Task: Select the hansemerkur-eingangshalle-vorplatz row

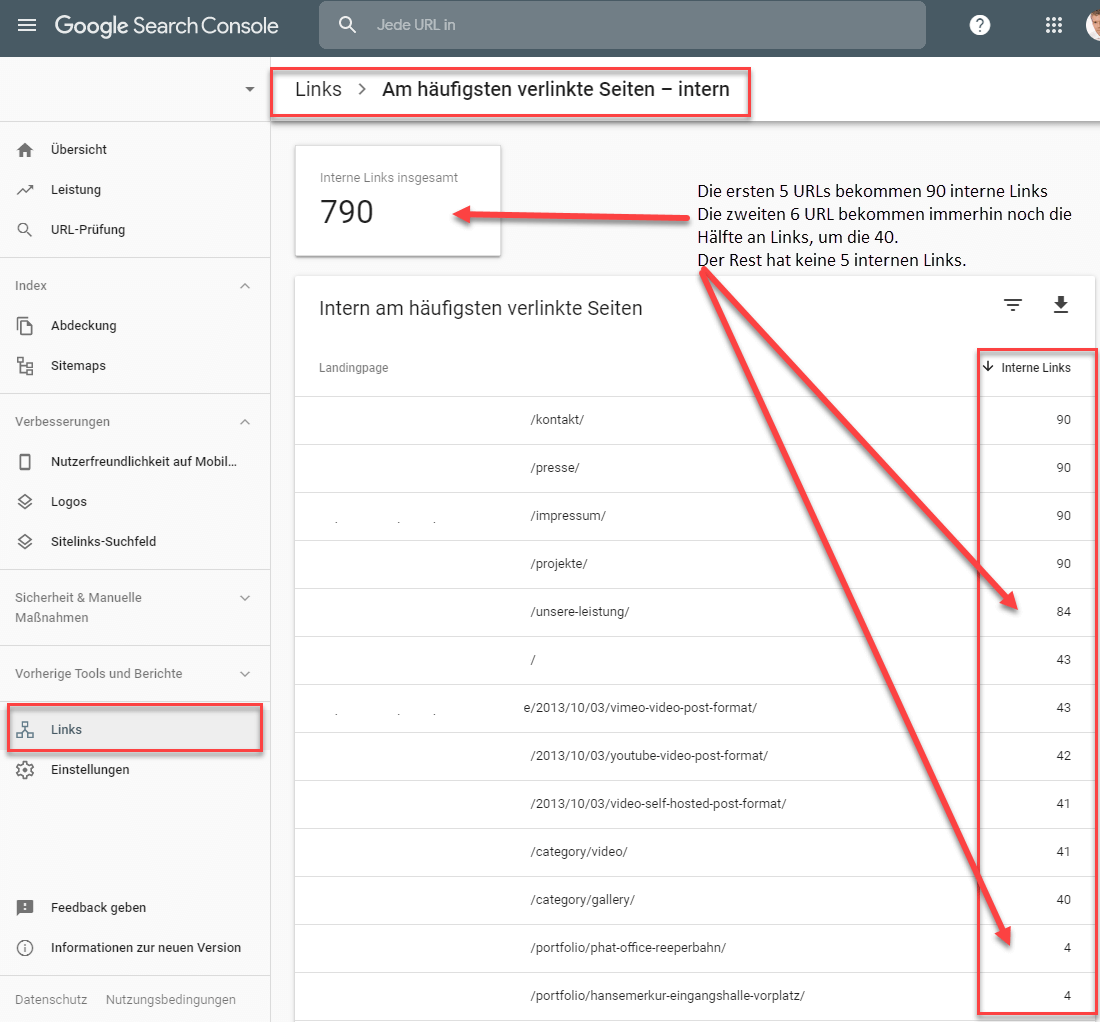Action: pos(695,996)
